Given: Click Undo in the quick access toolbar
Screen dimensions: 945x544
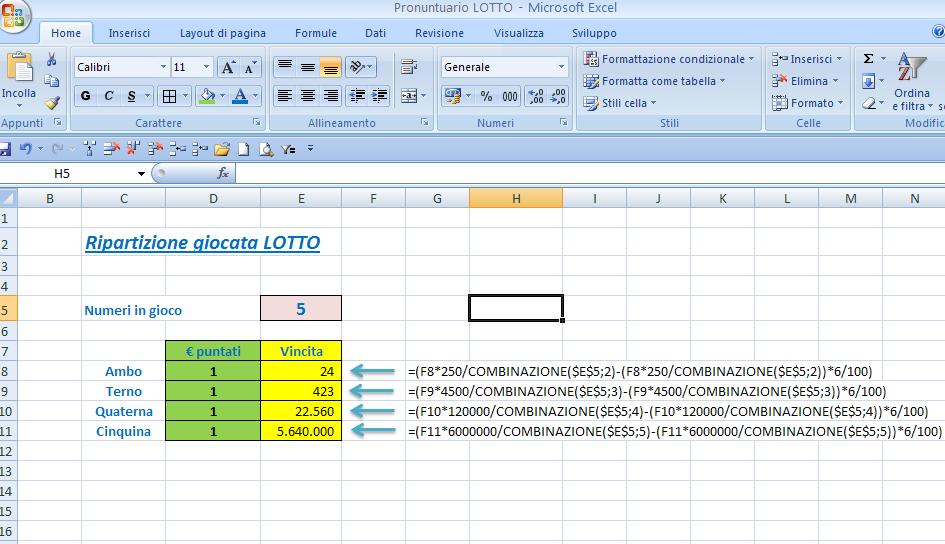Looking at the screenshot, I should pos(26,148).
